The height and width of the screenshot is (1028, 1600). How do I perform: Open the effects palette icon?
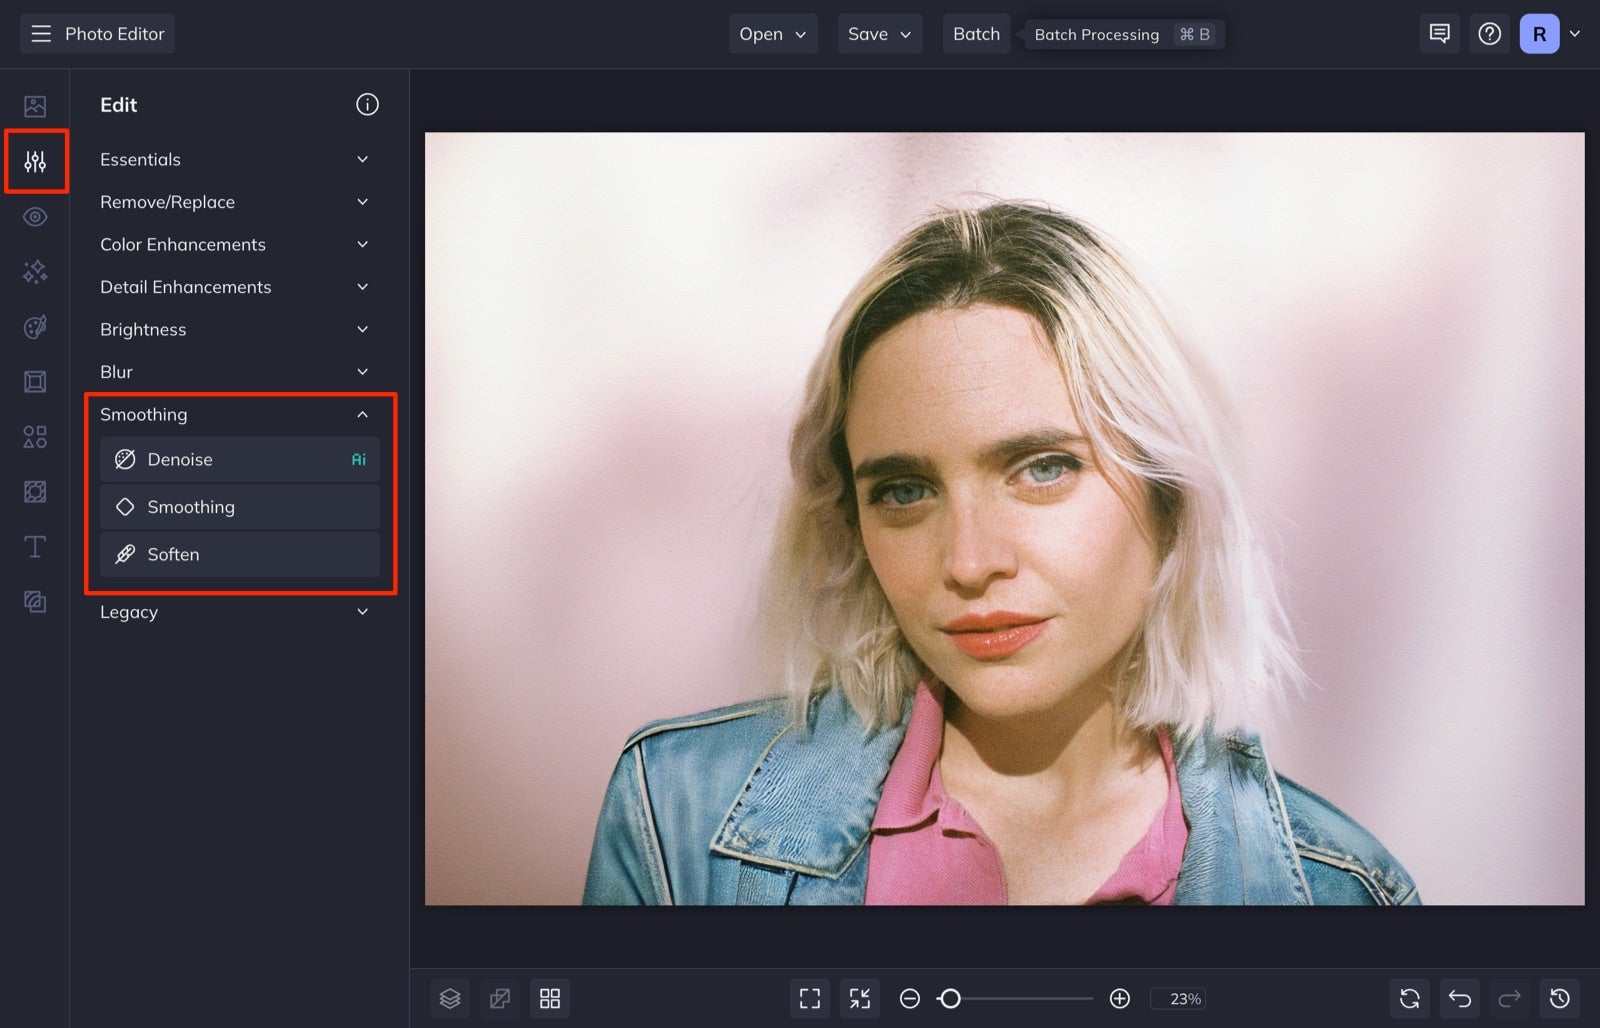point(35,326)
